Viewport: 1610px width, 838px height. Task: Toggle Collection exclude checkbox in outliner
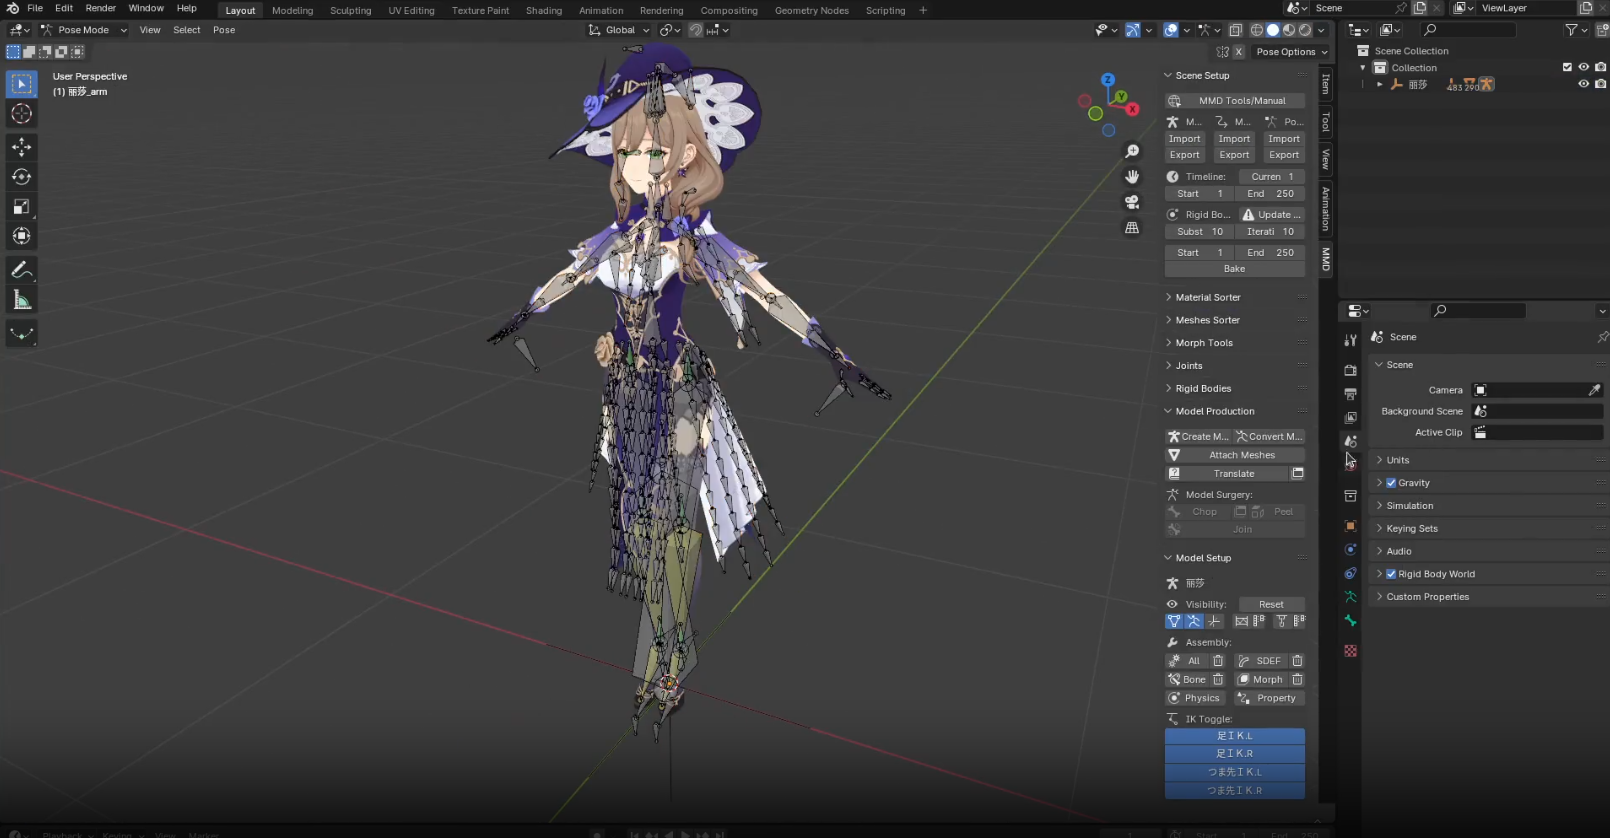tap(1567, 67)
